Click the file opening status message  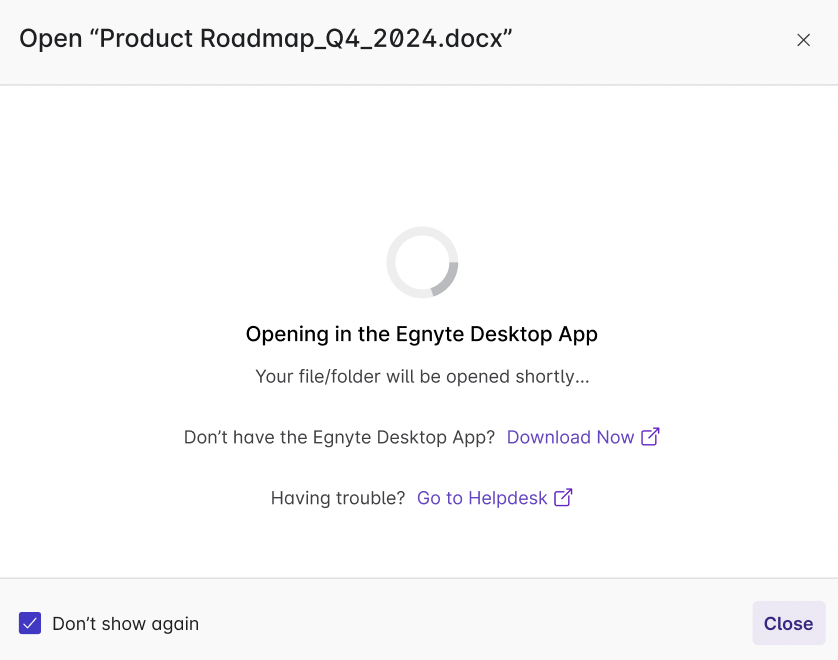[x=422, y=377]
